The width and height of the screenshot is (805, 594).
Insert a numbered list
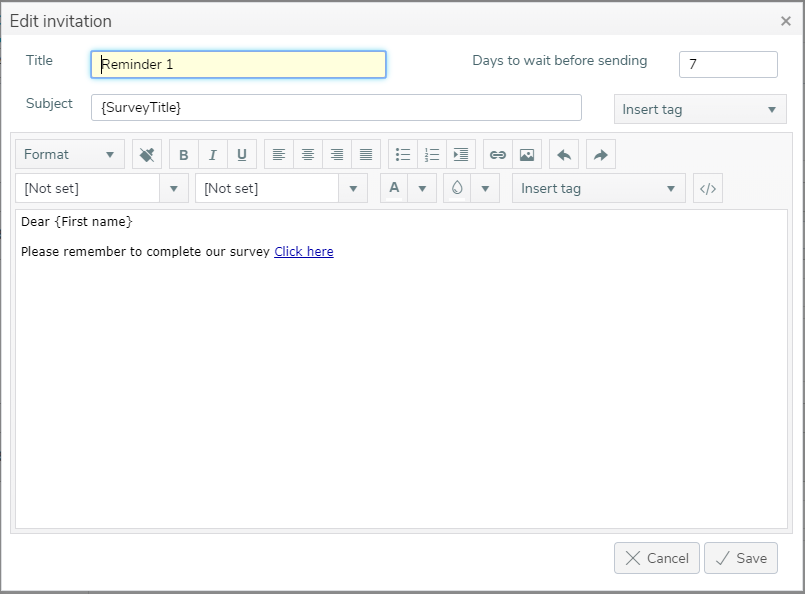coord(432,155)
